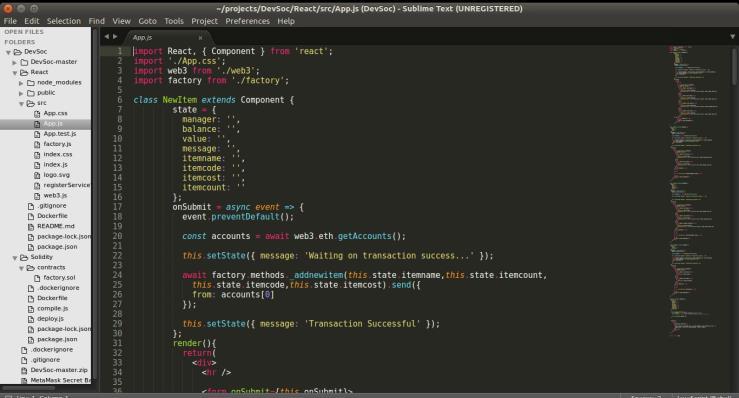Click the editor vertical scrollbar

click(x=734, y=66)
